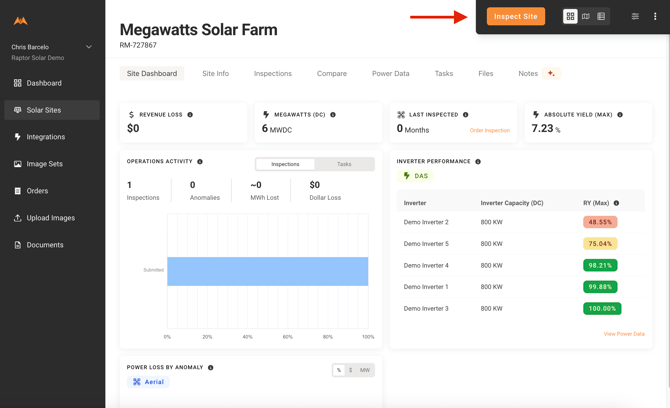Screen dimensions: 670x408
Task: Click the Absolute Yield (Max) info icon
Action: (620, 114)
